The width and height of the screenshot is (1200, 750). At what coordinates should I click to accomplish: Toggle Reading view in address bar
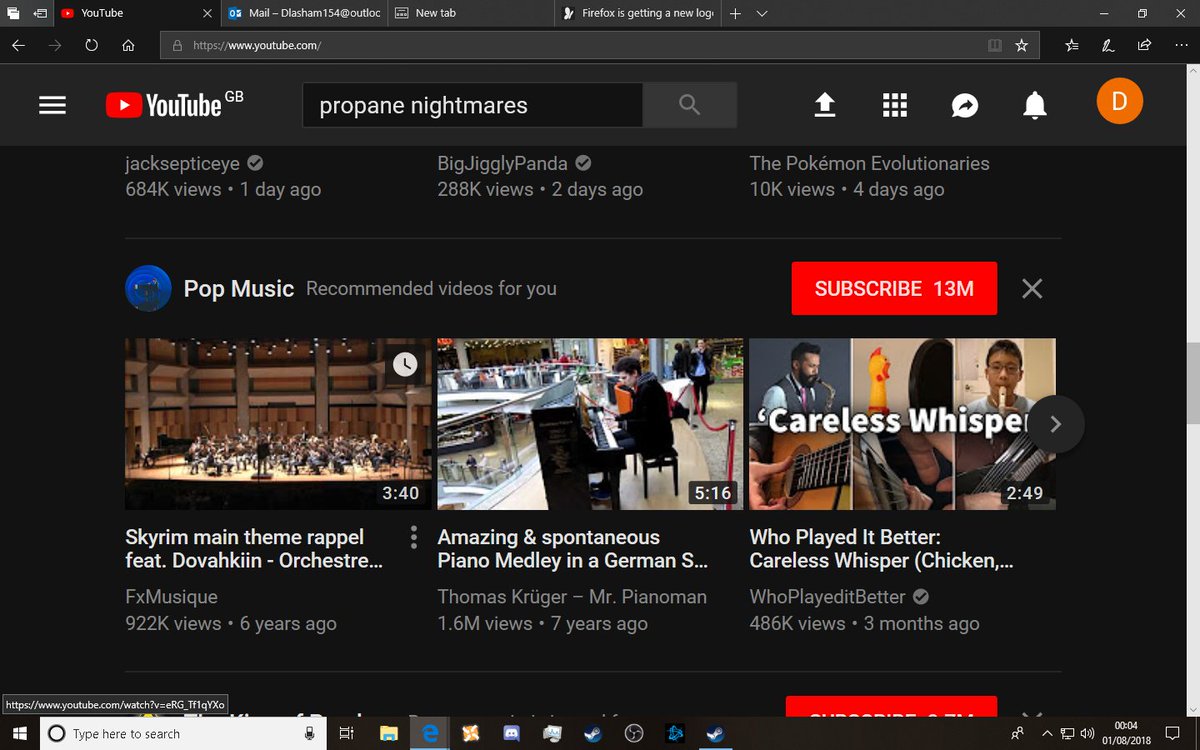[994, 45]
